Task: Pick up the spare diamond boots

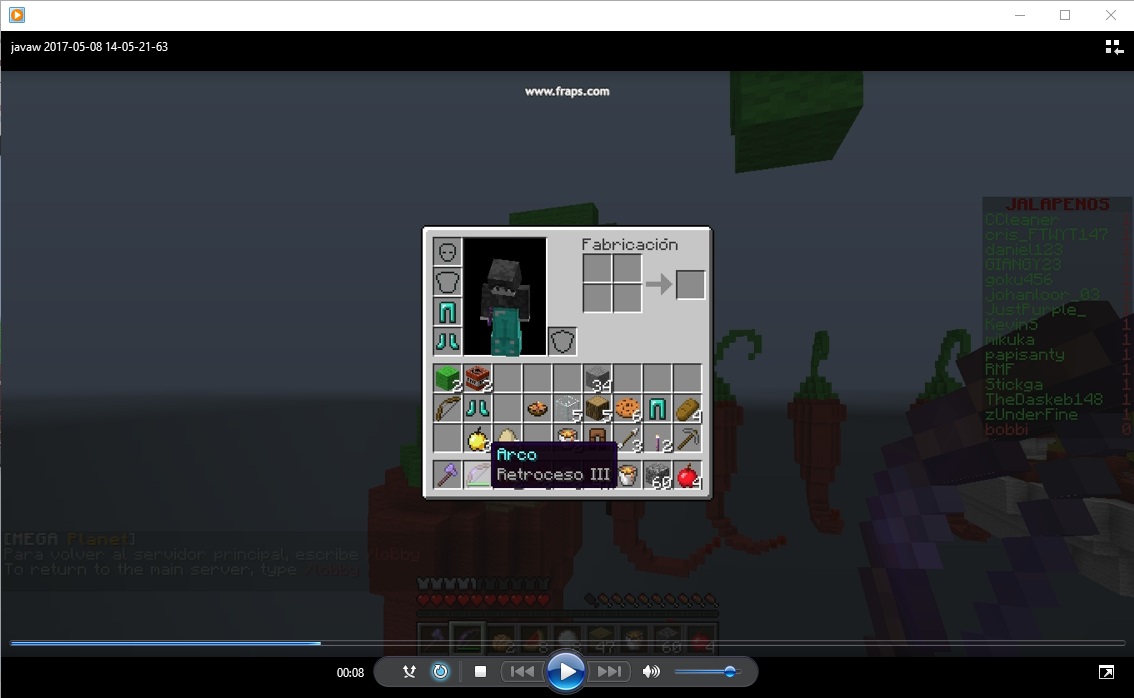Action: 477,409
